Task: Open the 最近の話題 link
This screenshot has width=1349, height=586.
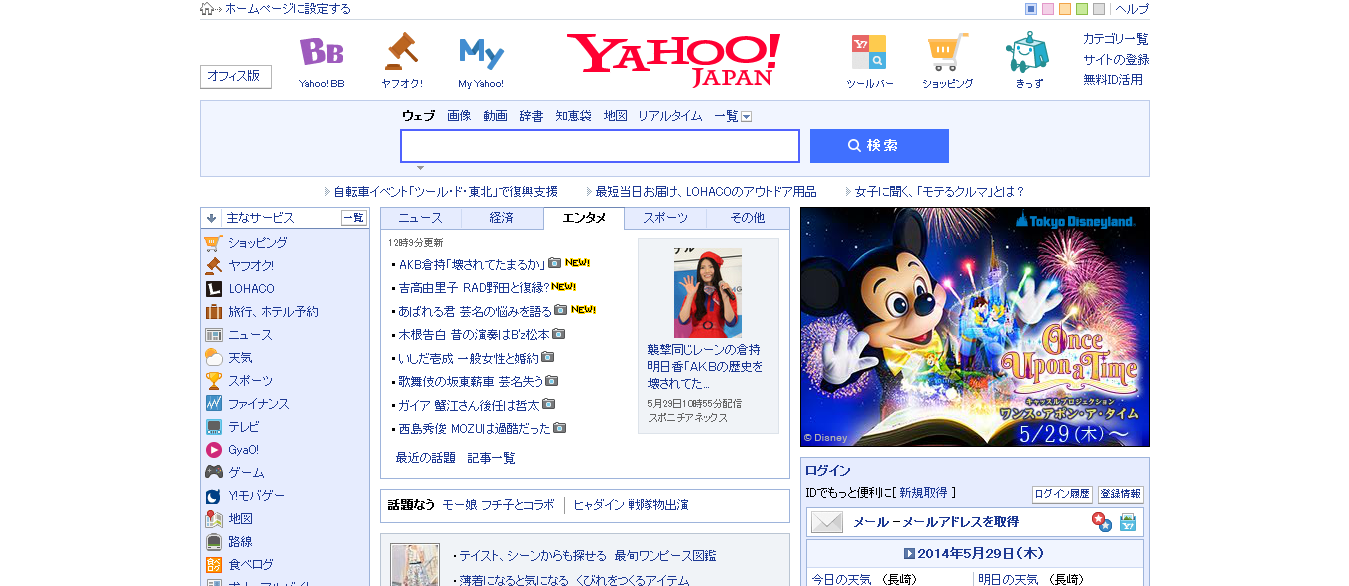Action: 426,458
